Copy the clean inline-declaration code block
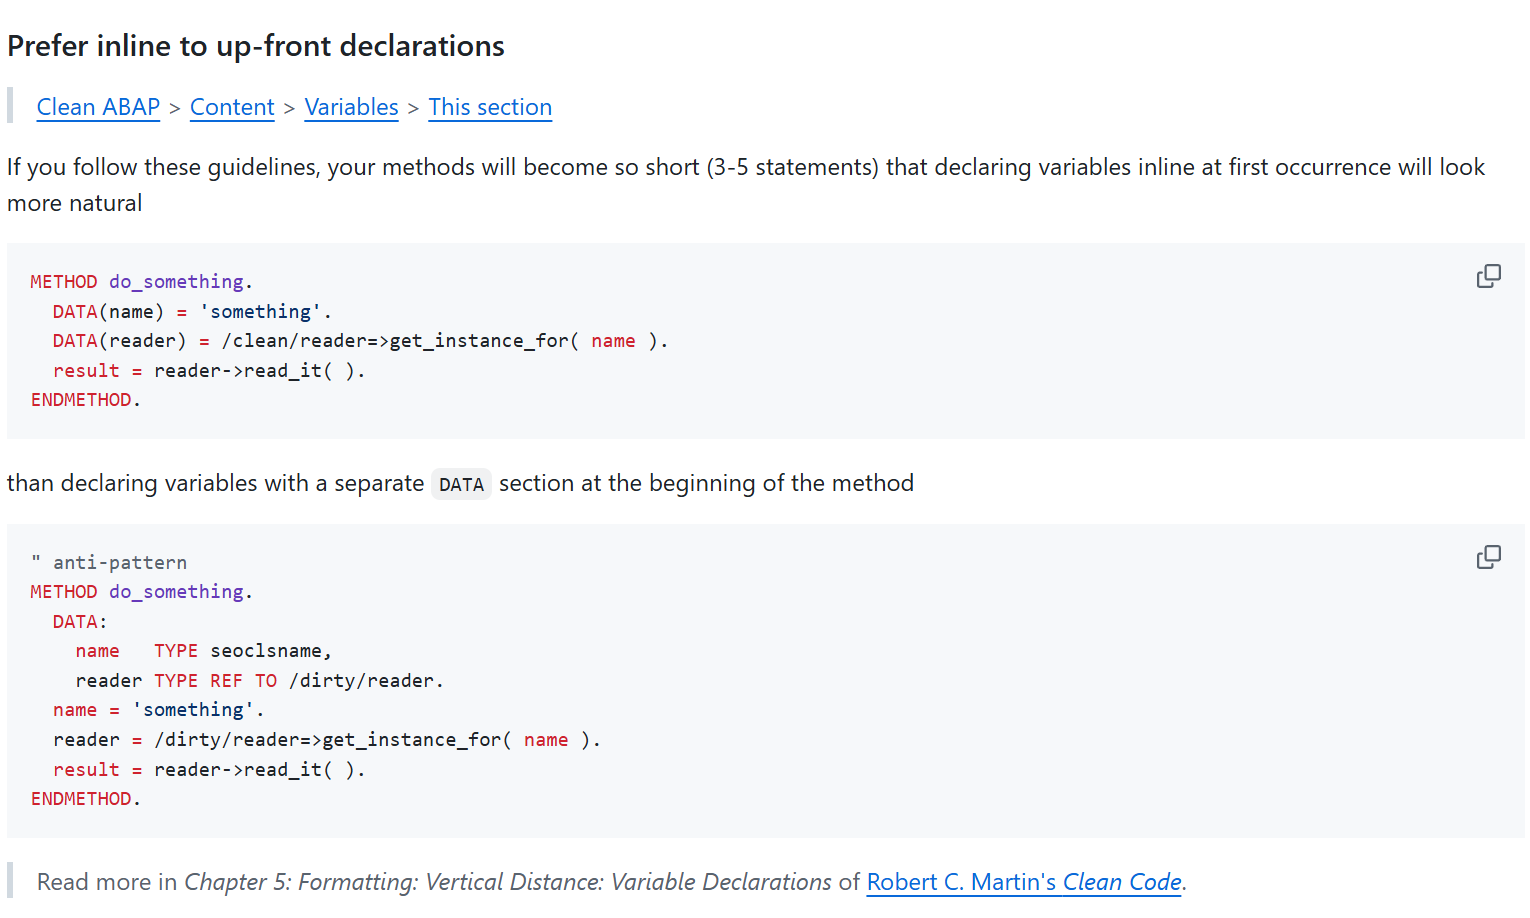Viewport: 1530px width, 918px height. (x=1488, y=276)
